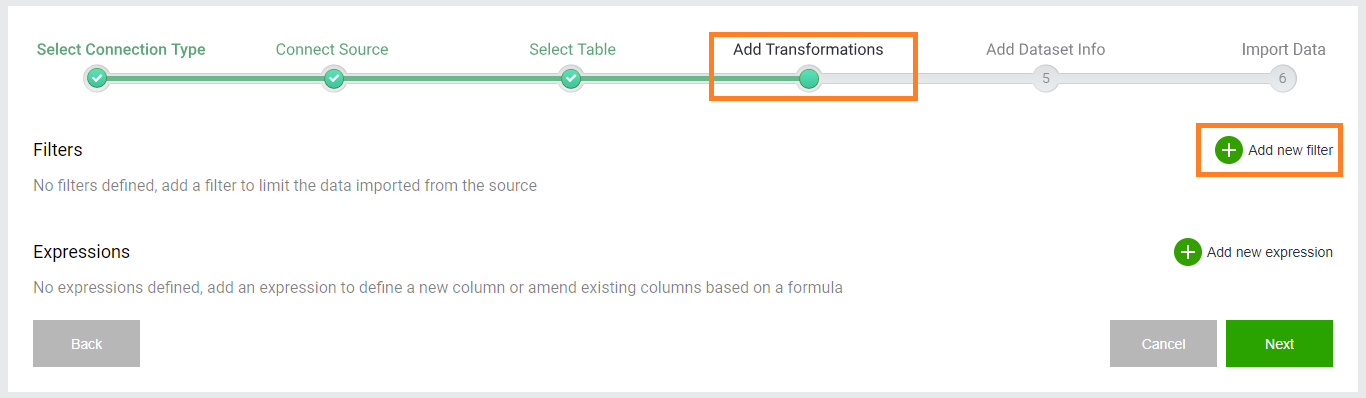1366x398 pixels.
Task: Click the Cancel button
Action: pos(1163,344)
